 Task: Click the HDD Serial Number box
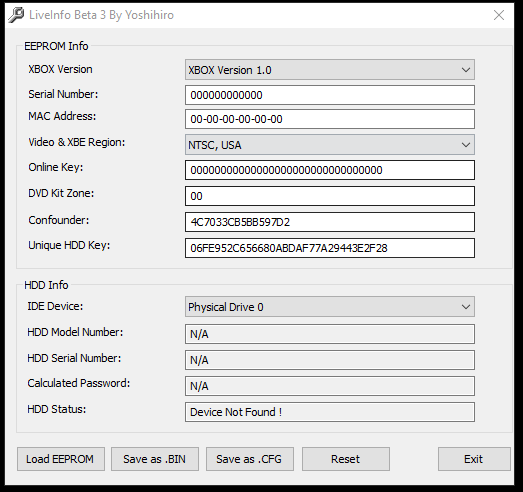[x=330, y=360]
